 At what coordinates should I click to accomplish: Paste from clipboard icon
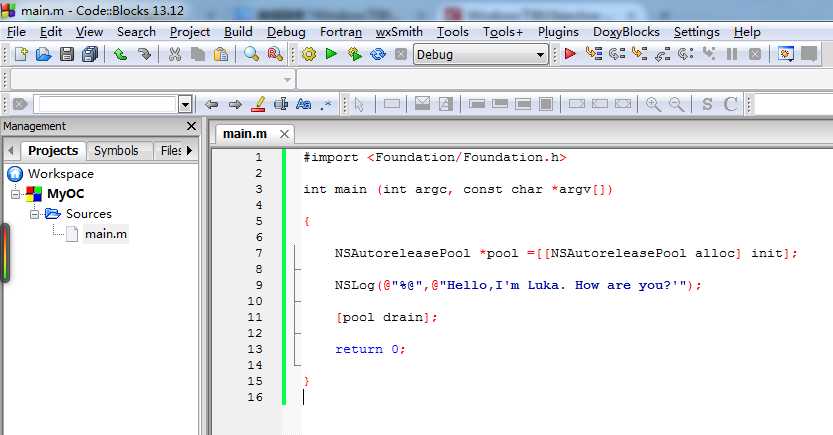coord(220,54)
